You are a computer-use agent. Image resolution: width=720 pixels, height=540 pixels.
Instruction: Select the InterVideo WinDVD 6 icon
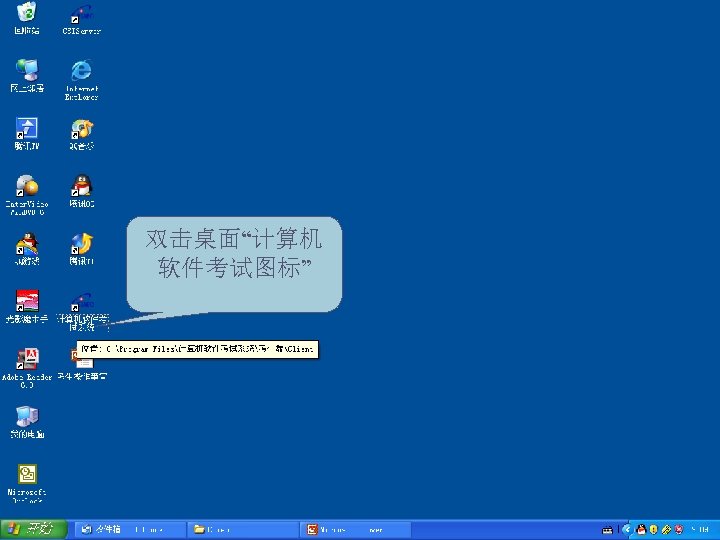point(27,195)
